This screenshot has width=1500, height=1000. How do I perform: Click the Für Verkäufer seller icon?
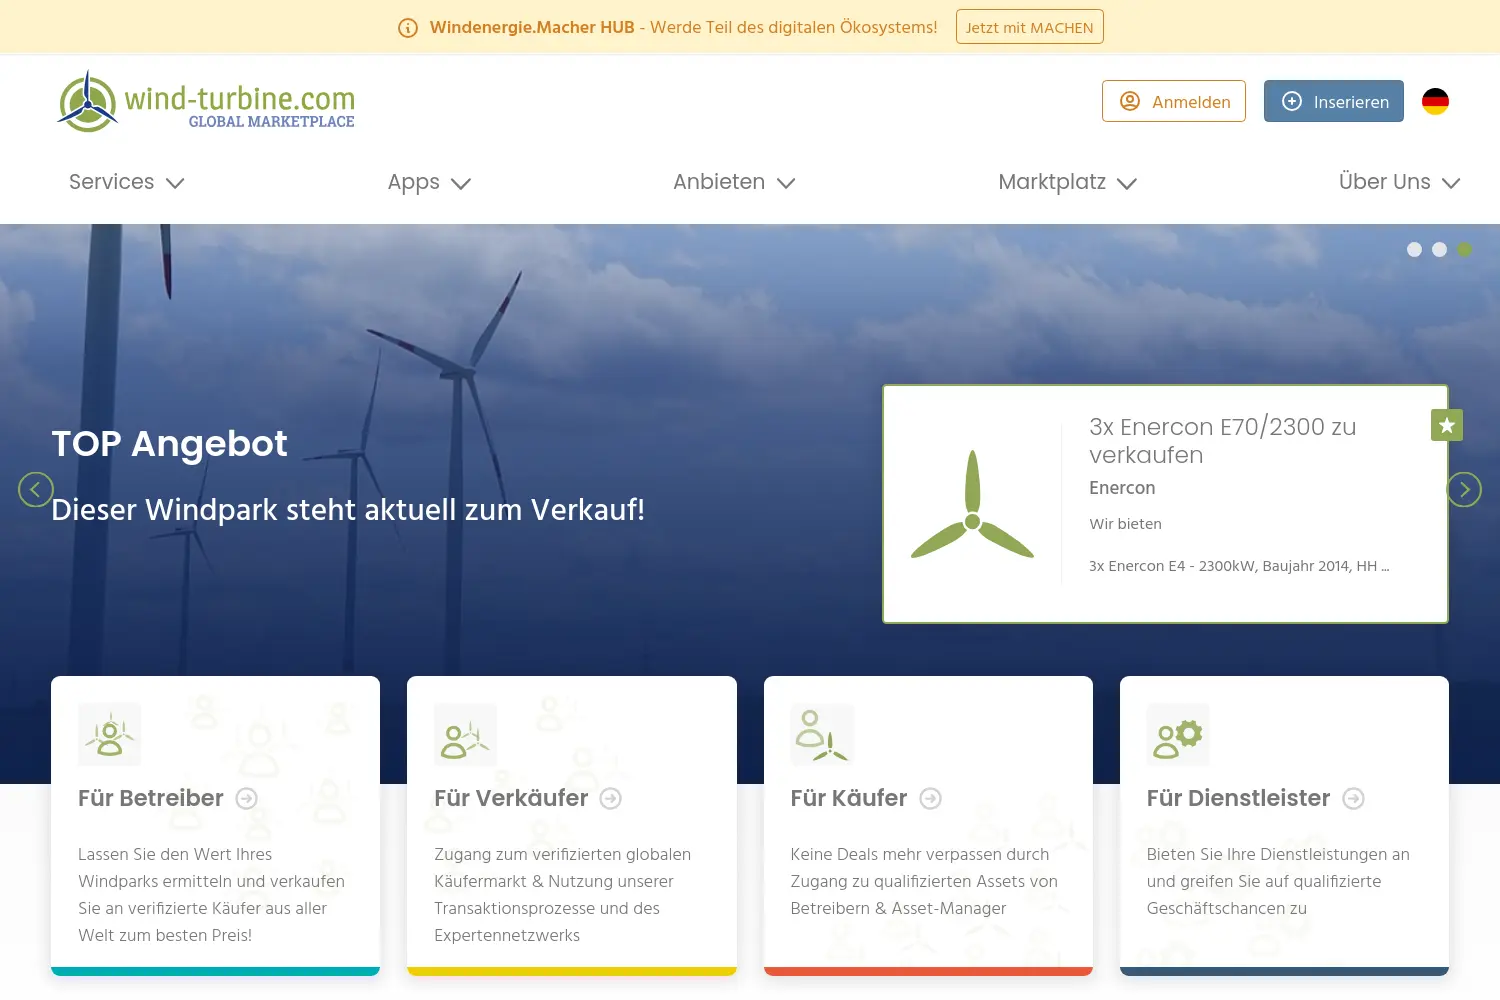pos(465,735)
